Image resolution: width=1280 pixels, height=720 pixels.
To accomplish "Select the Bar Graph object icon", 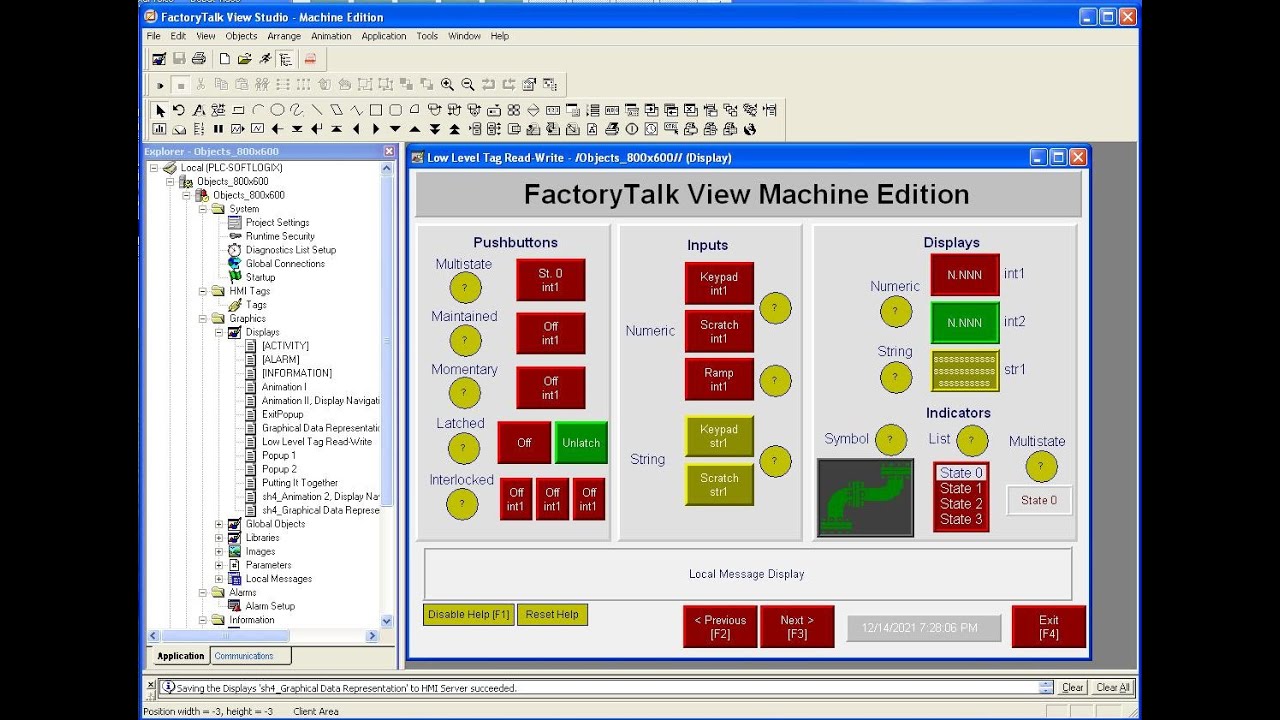I will (159, 129).
